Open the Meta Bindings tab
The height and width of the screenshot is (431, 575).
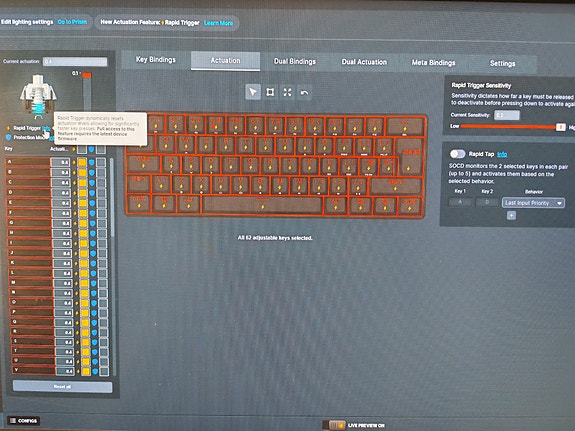coord(433,63)
